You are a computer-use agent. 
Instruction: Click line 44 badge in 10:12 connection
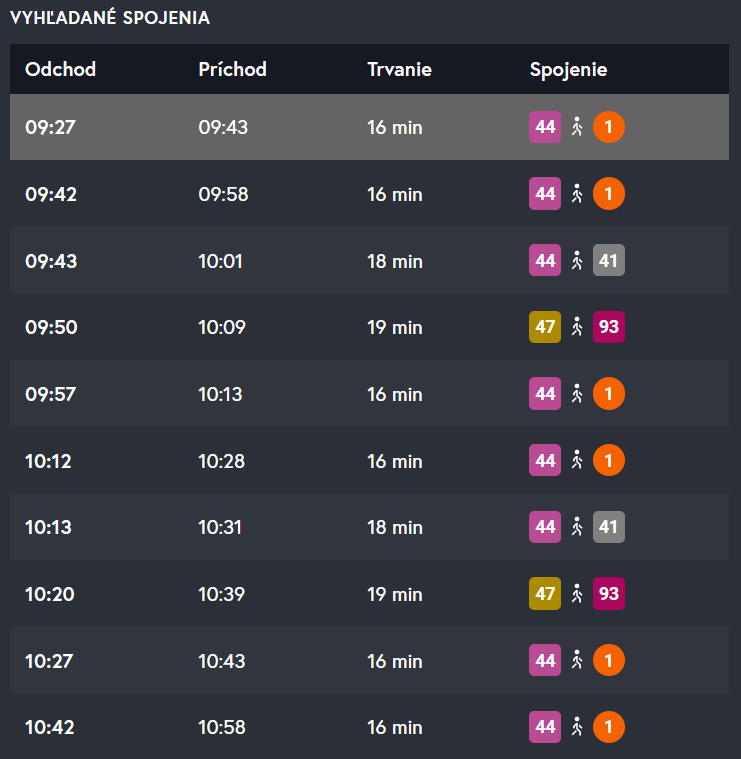(545, 461)
